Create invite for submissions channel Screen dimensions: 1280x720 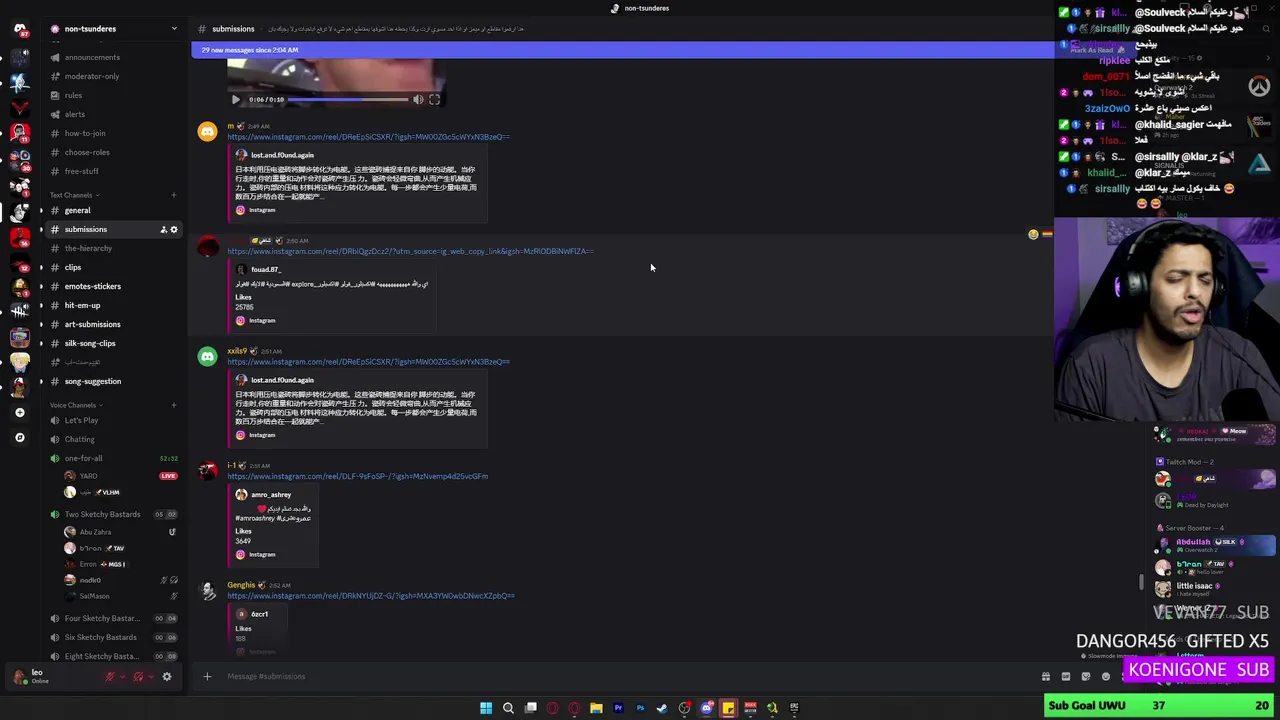[x=163, y=230]
